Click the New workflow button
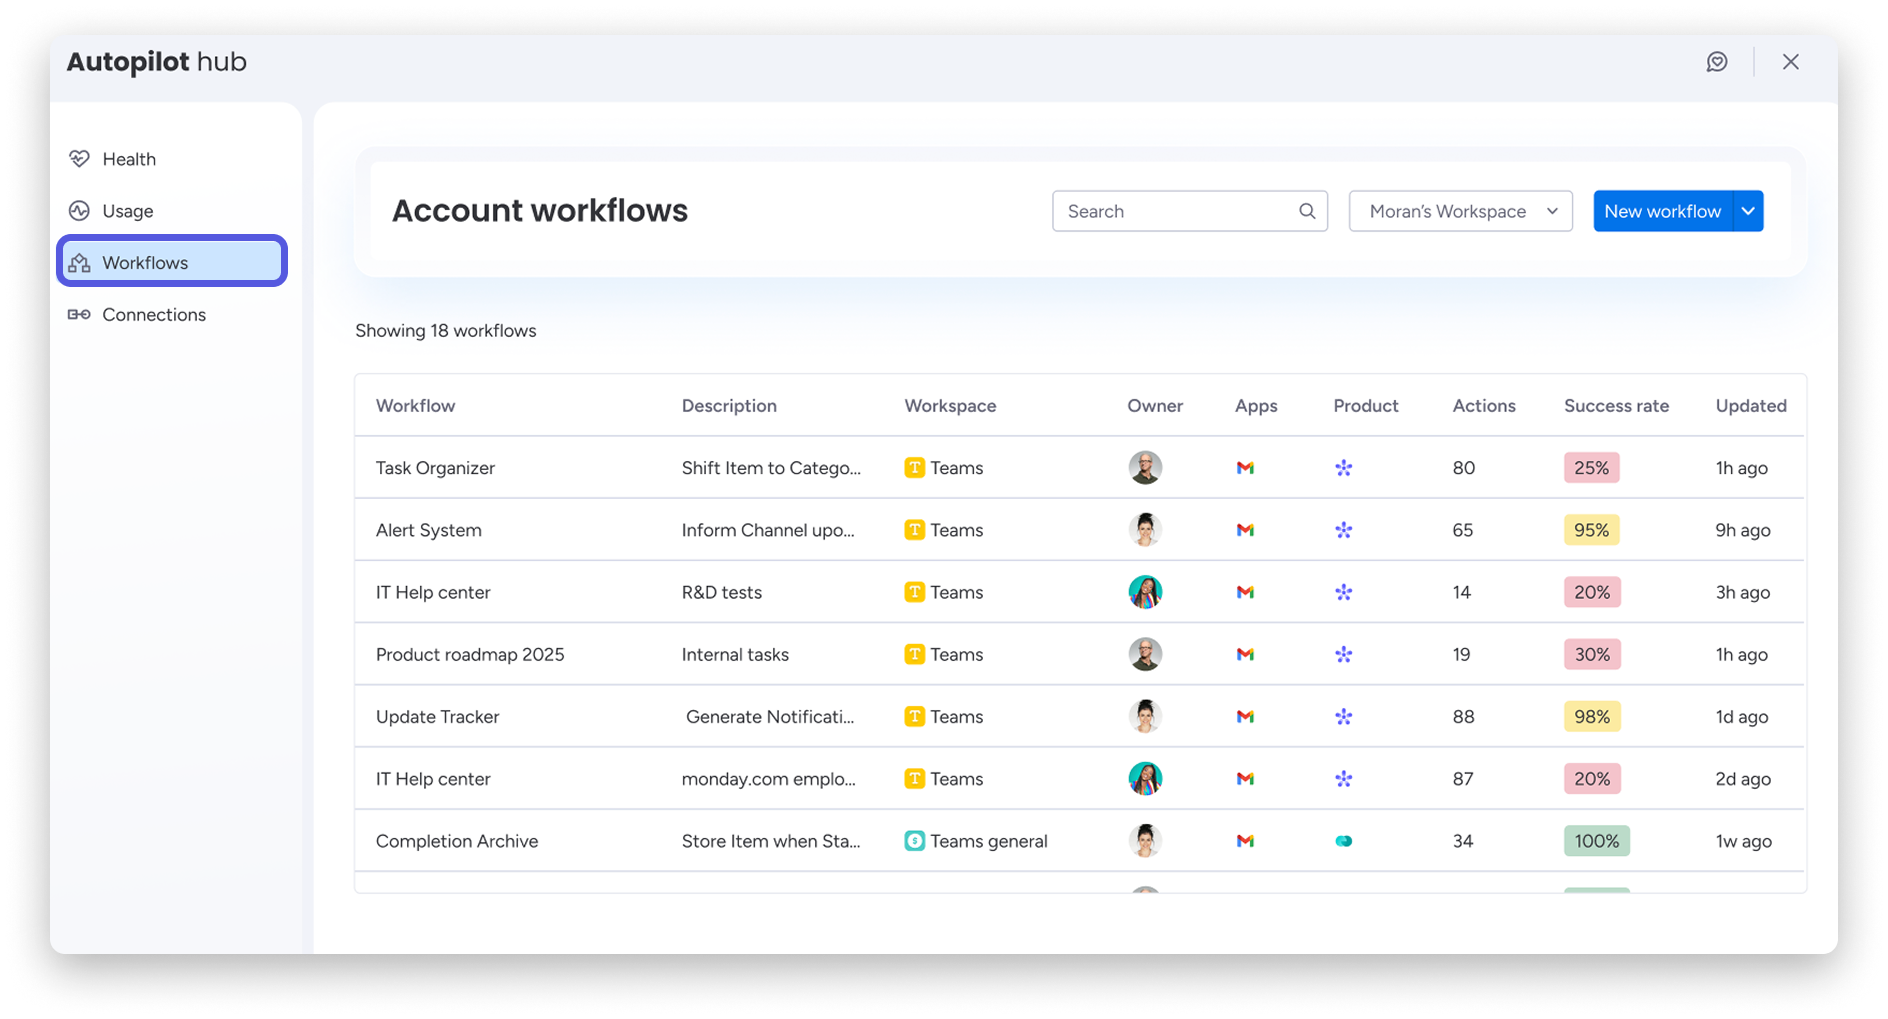 (x=1662, y=211)
